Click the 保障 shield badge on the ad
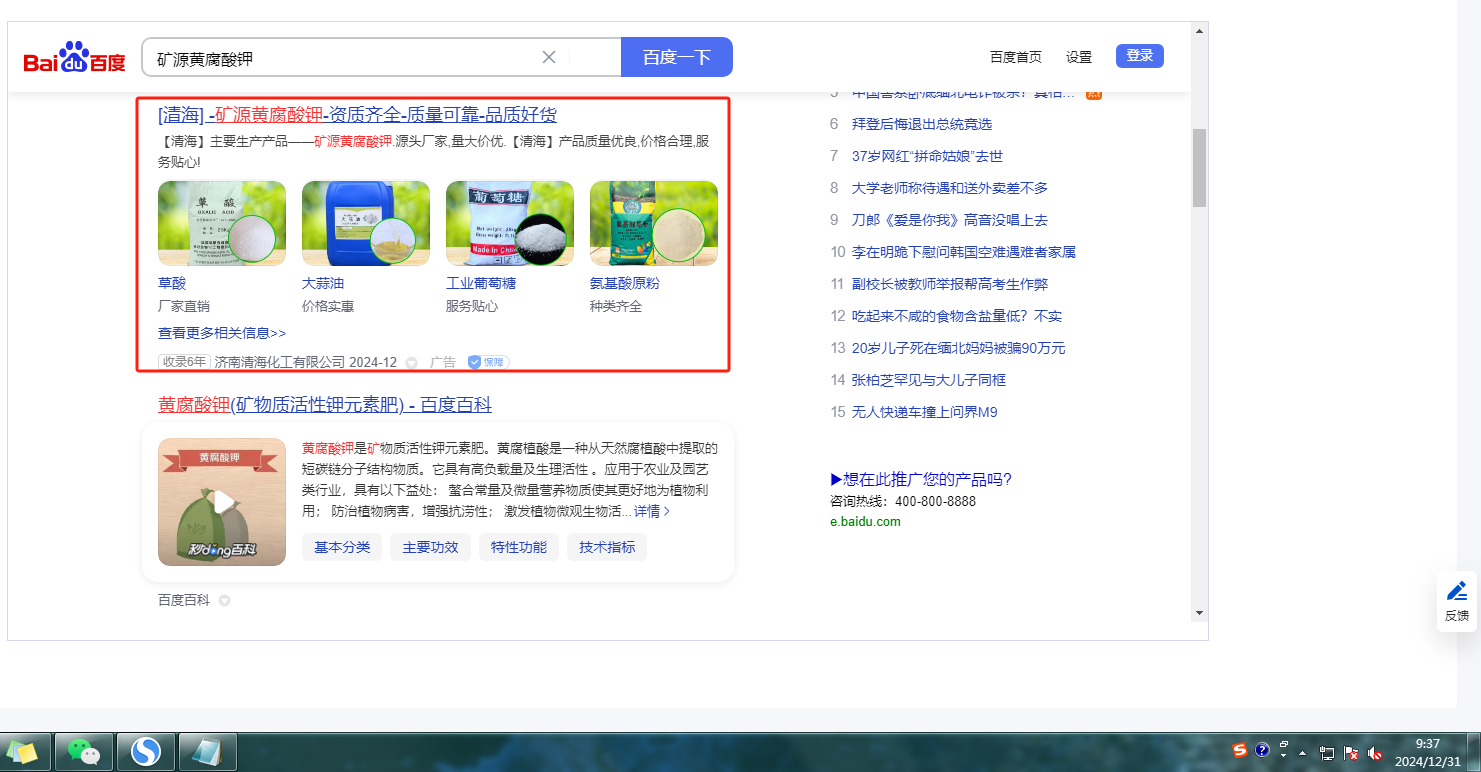 pos(488,362)
